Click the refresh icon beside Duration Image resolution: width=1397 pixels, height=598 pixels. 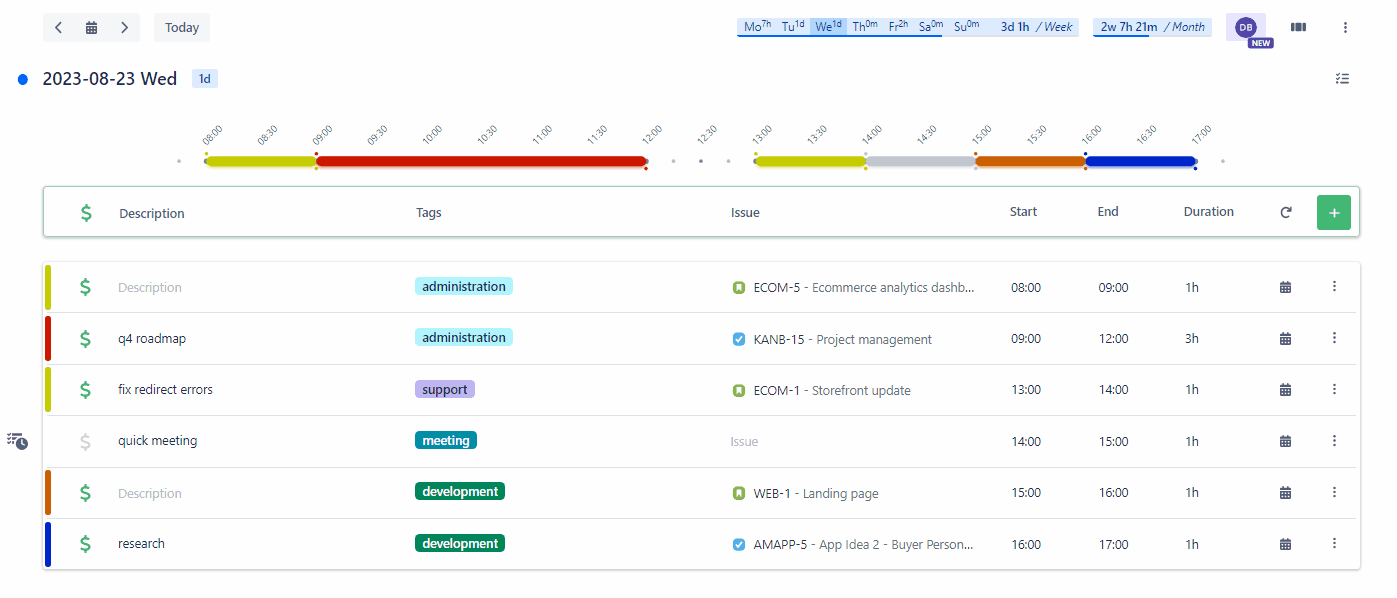(x=1286, y=212)
